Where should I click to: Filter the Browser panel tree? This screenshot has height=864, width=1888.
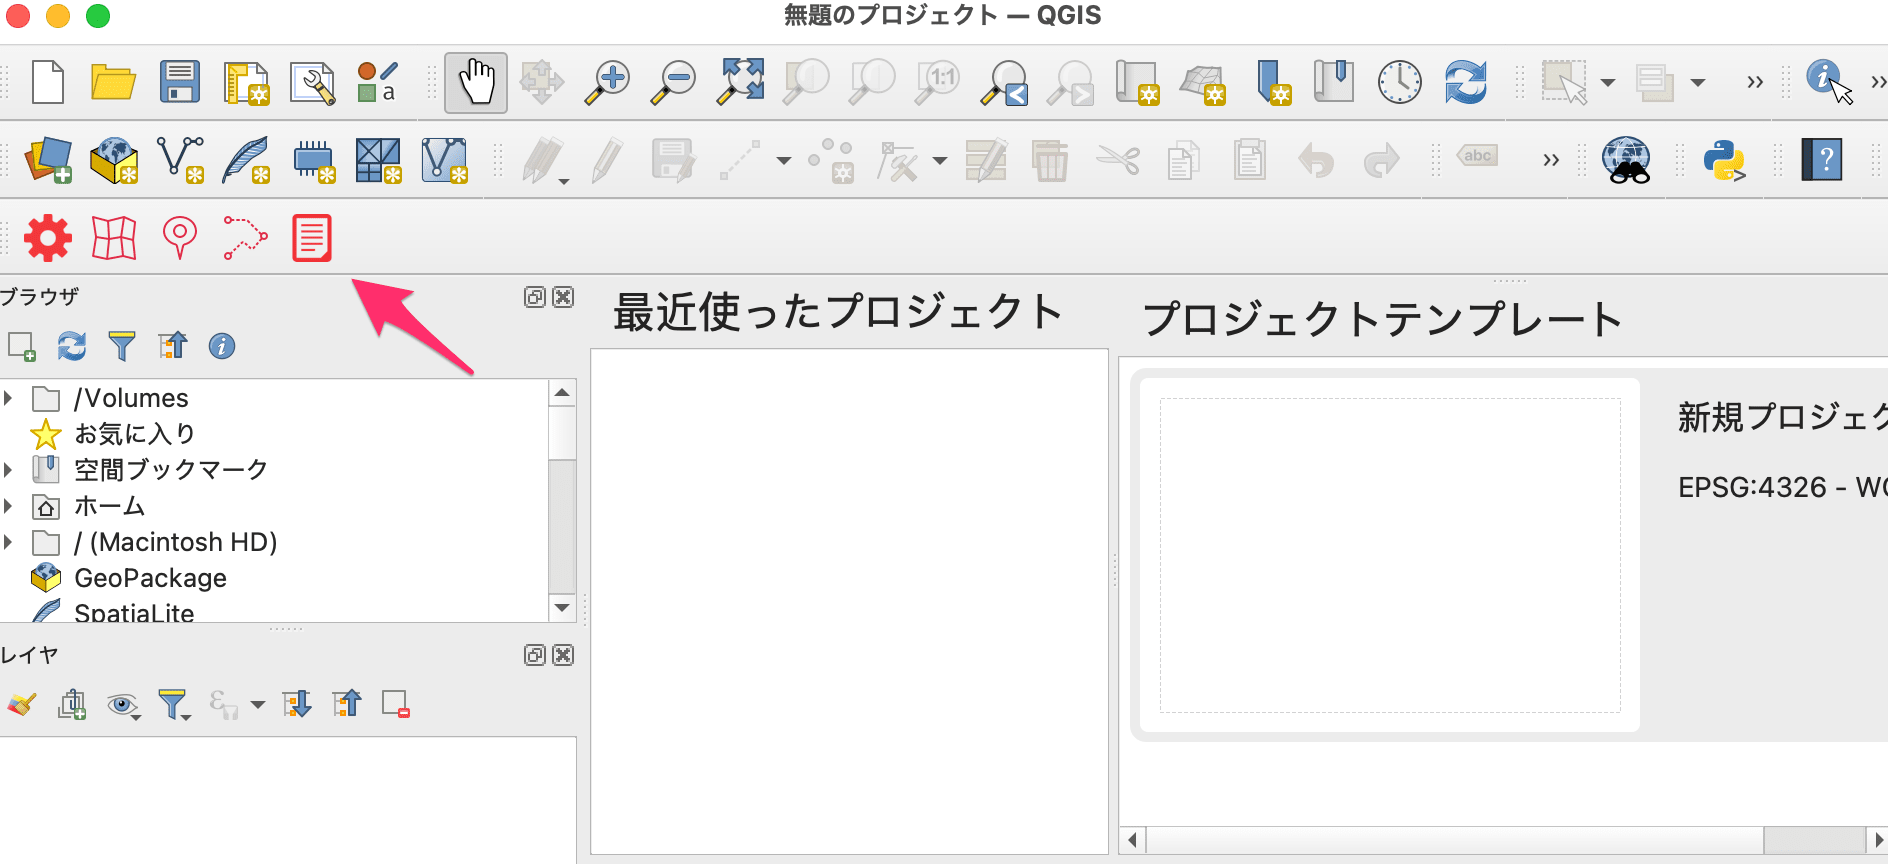click(122, 347)
